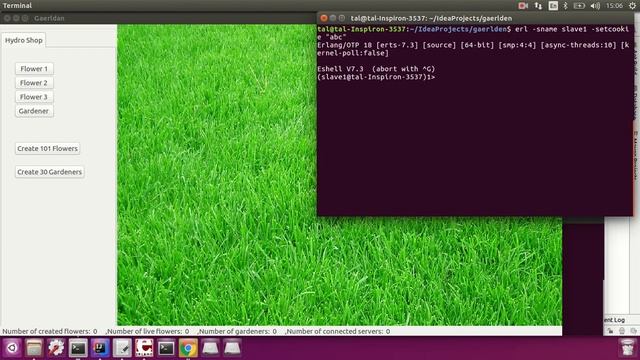640x360 pixels.
Task: Click 'Number of created flowers: 0' status text
Action: [x=50, y=331]
